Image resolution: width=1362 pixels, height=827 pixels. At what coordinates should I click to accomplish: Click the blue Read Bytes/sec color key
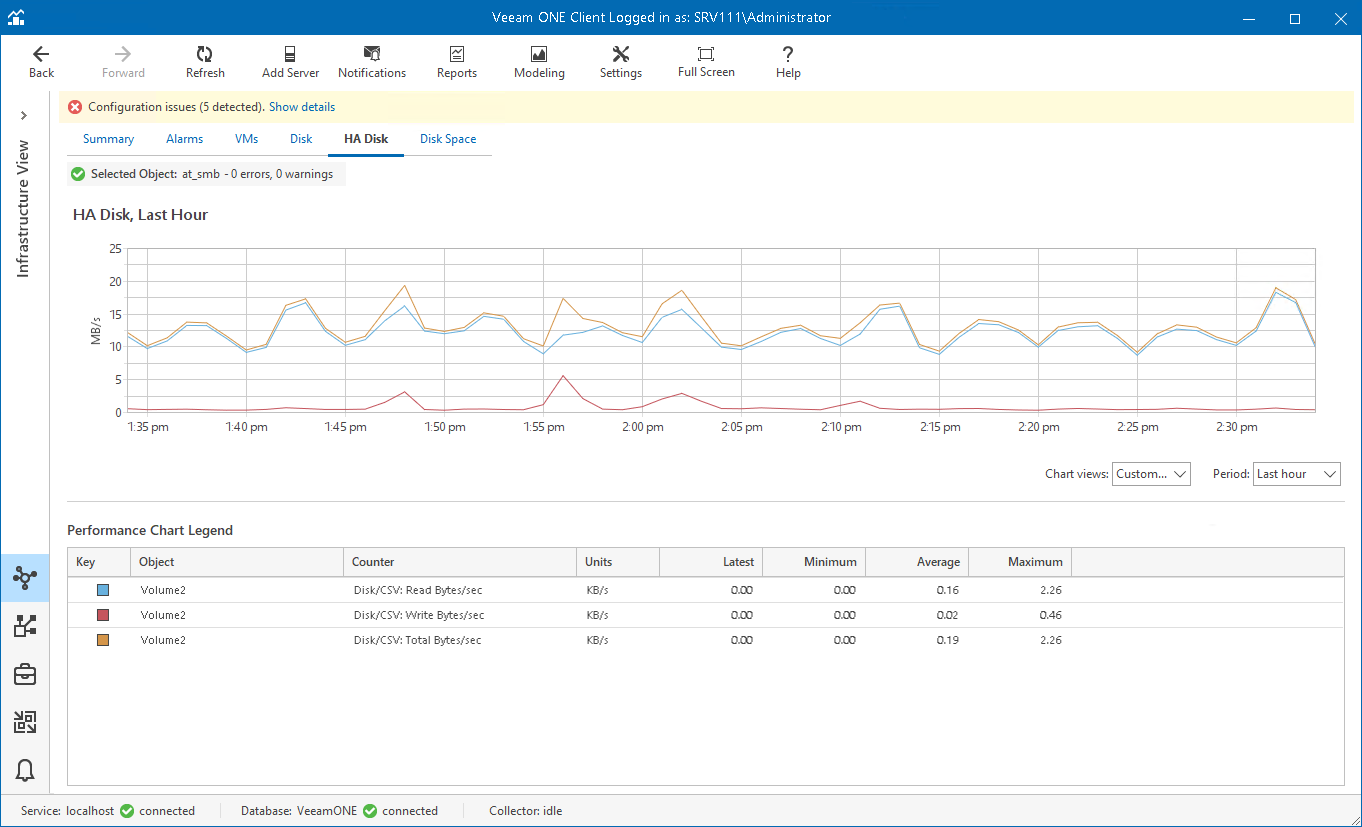pos(102,590)
